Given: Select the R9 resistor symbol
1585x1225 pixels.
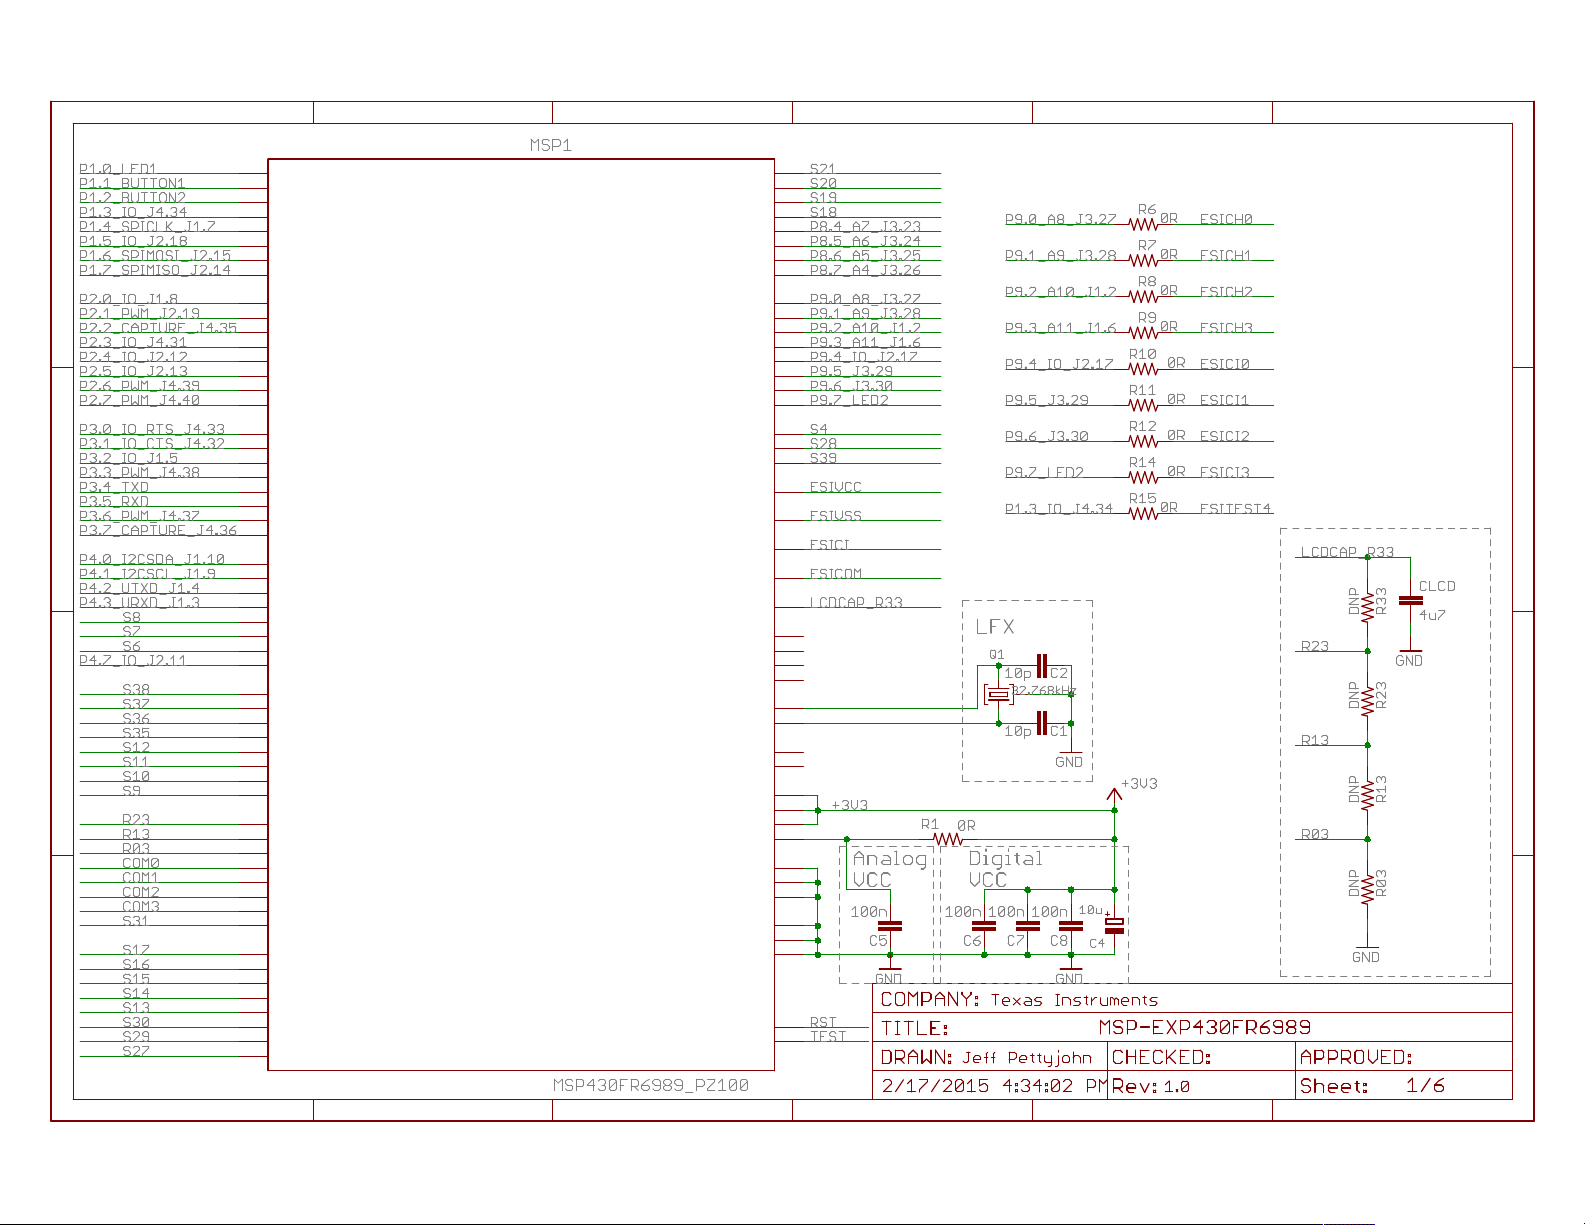Looking at the screenshot, I should click(x=1143, y=333).
